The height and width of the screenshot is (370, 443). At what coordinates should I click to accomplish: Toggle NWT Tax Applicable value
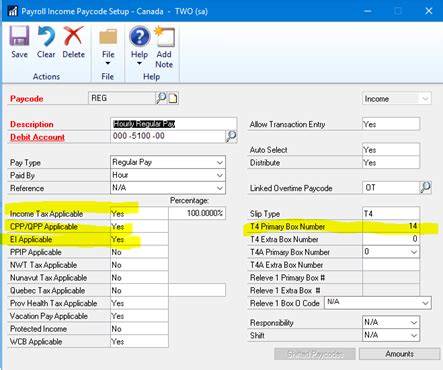point(139,265)
